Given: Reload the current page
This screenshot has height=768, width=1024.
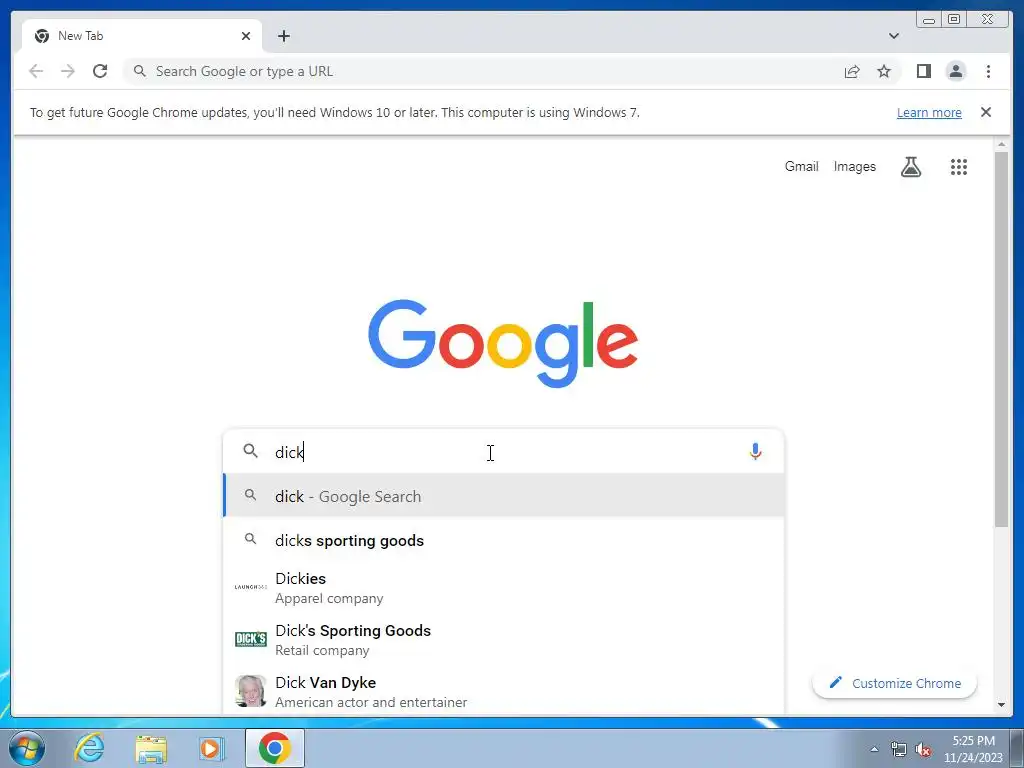Looking at the screenshot, I should pyautogui.click(x=100, y=71).
